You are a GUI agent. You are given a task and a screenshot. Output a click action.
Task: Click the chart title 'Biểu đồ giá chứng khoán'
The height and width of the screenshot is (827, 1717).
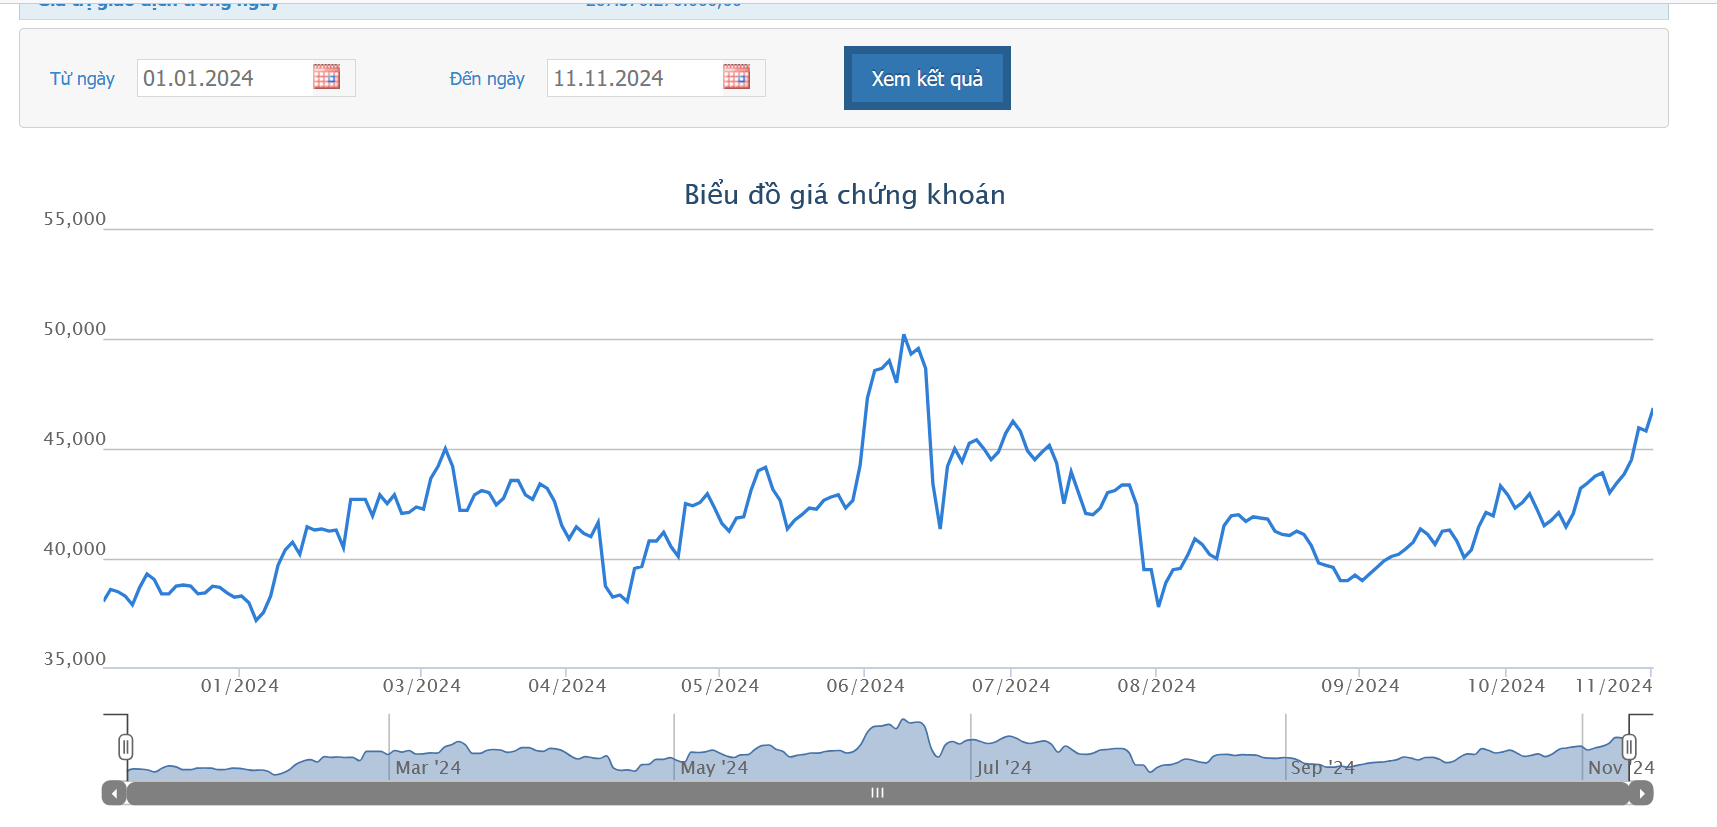845,194
